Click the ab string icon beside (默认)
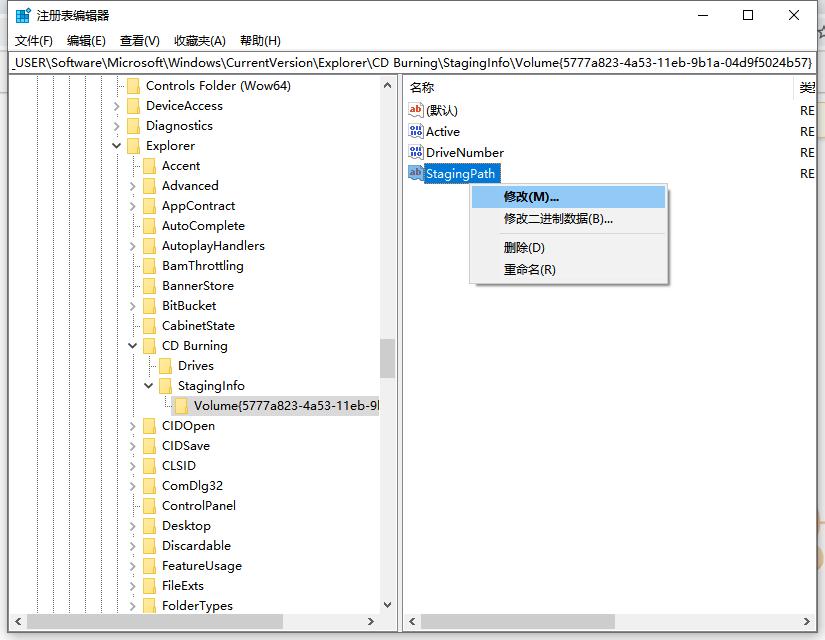Image resolution: width=825 pixels, height=640 pixels. [415, 111]
